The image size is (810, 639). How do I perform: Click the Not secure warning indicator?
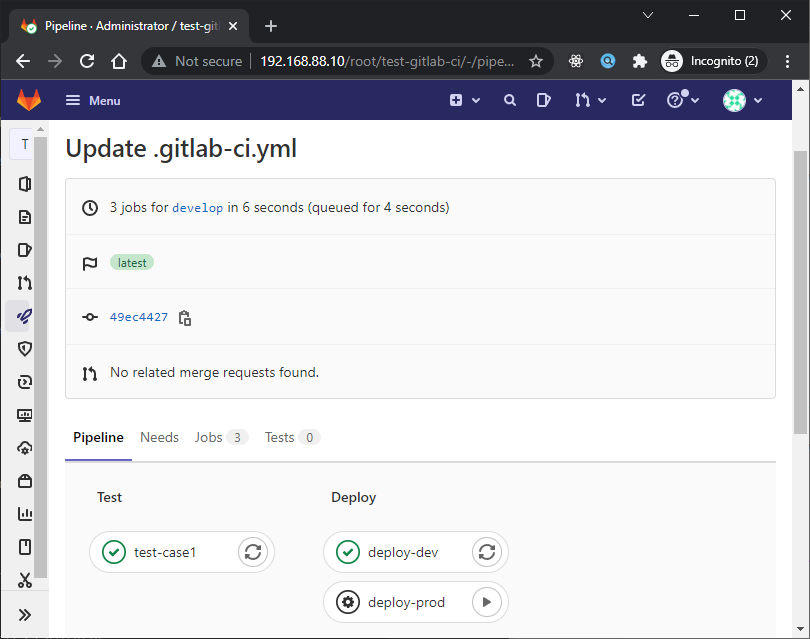tap(197, 61)
